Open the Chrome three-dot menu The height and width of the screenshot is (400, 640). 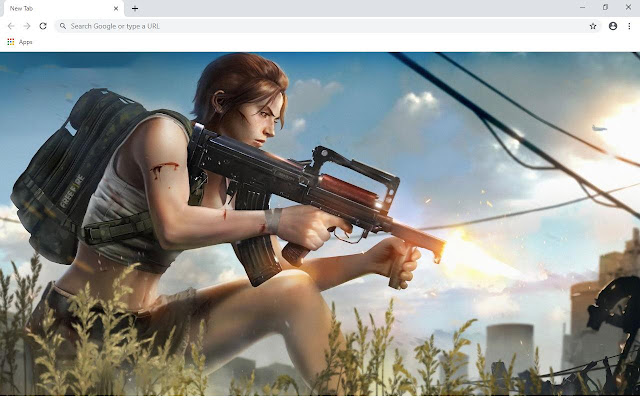point(629,26)
